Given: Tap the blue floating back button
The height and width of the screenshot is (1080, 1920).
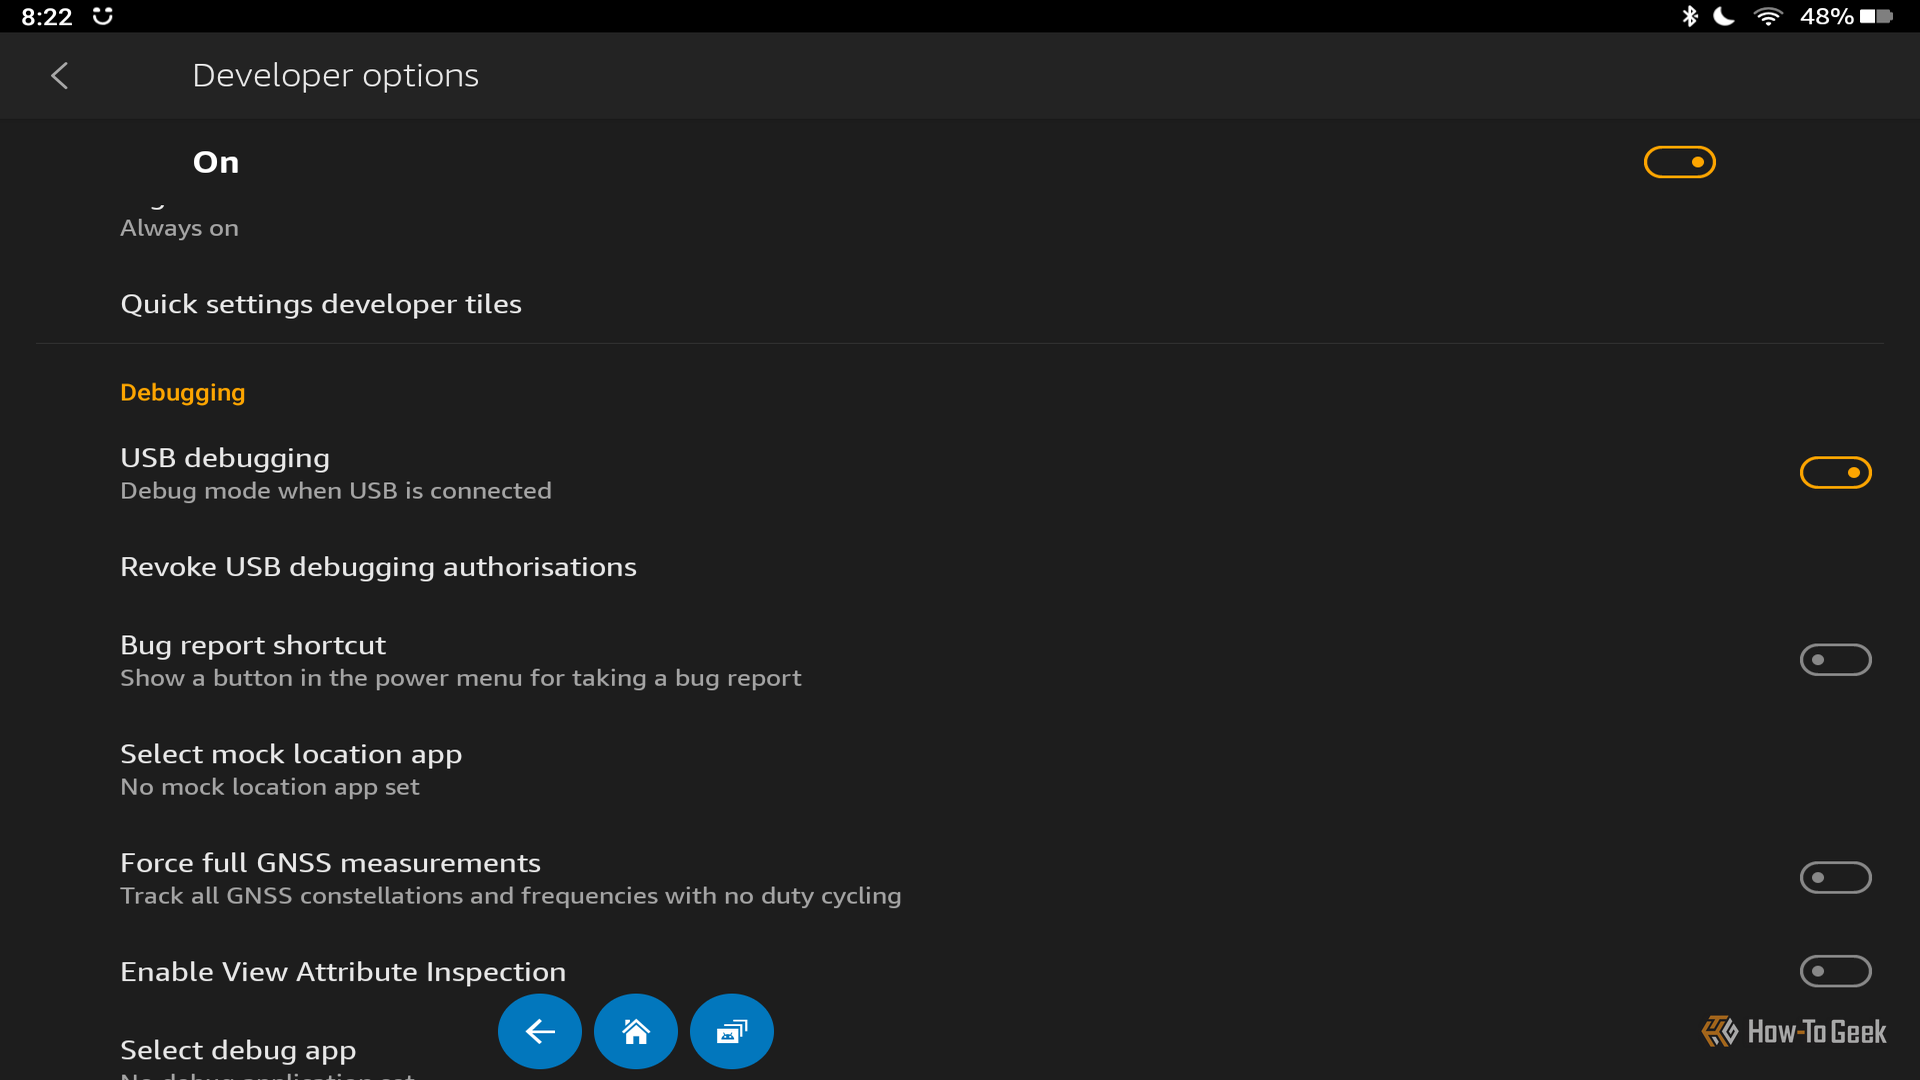Looking at the screenshot, I should [x=540, y=1031].
